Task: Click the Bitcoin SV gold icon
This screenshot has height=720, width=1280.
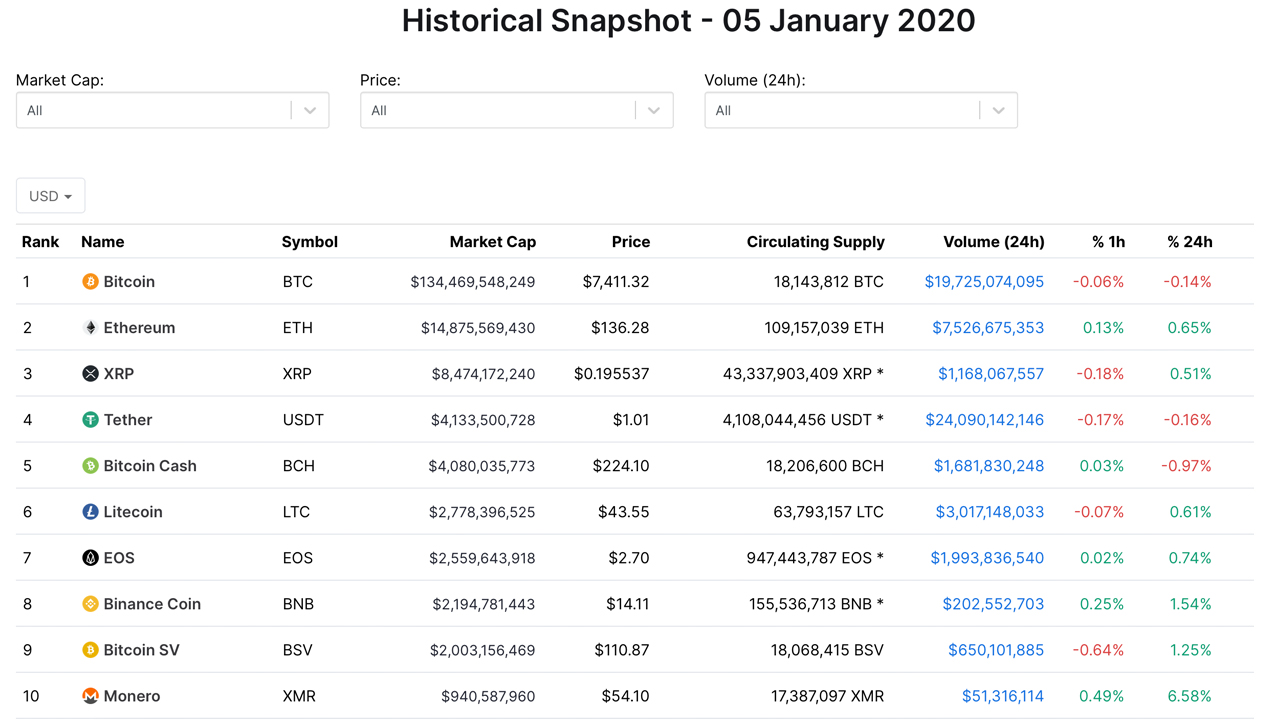Action: [90, 650]
